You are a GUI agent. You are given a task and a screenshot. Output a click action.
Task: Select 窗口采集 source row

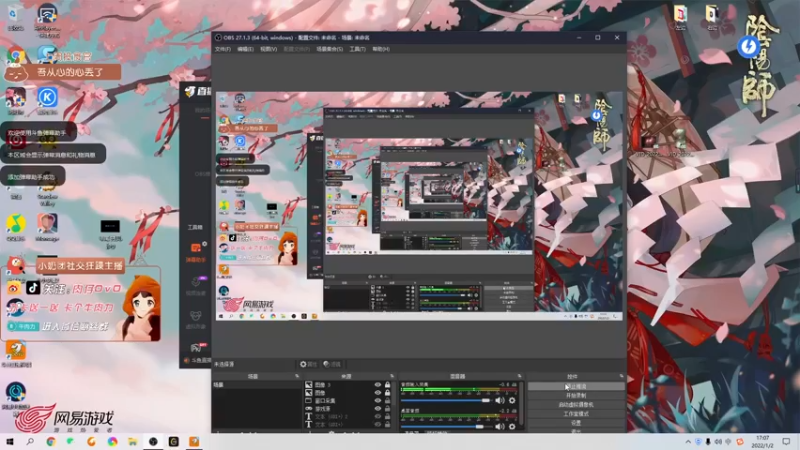coord(347,401)
